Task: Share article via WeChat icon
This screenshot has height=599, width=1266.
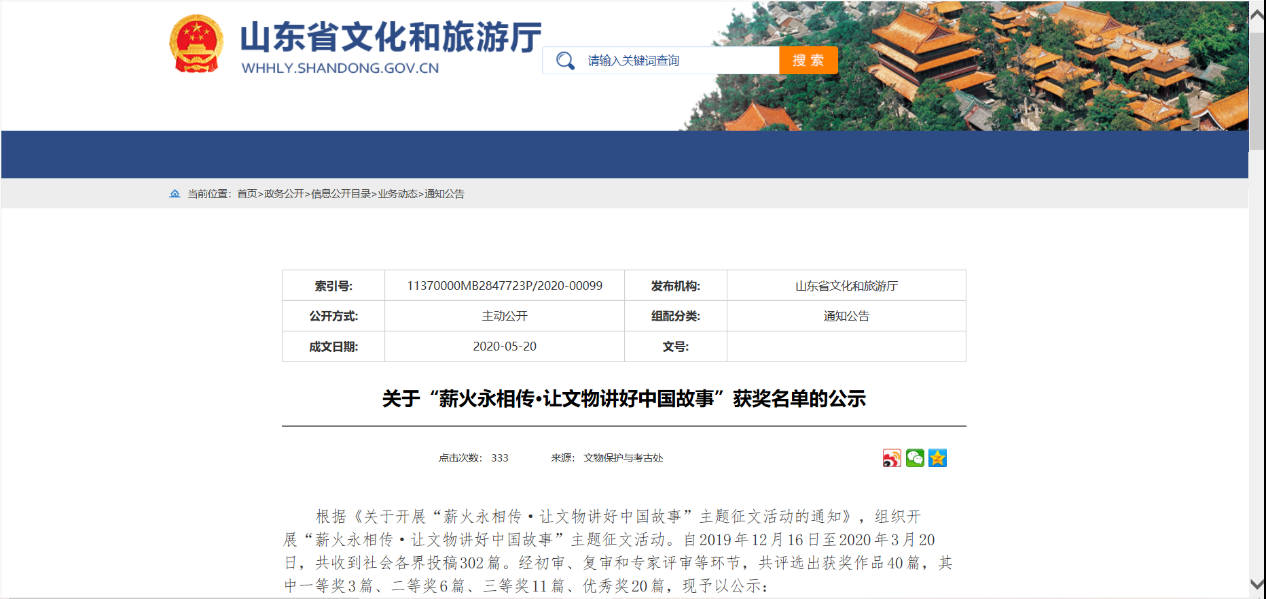Action: (915, 458)
